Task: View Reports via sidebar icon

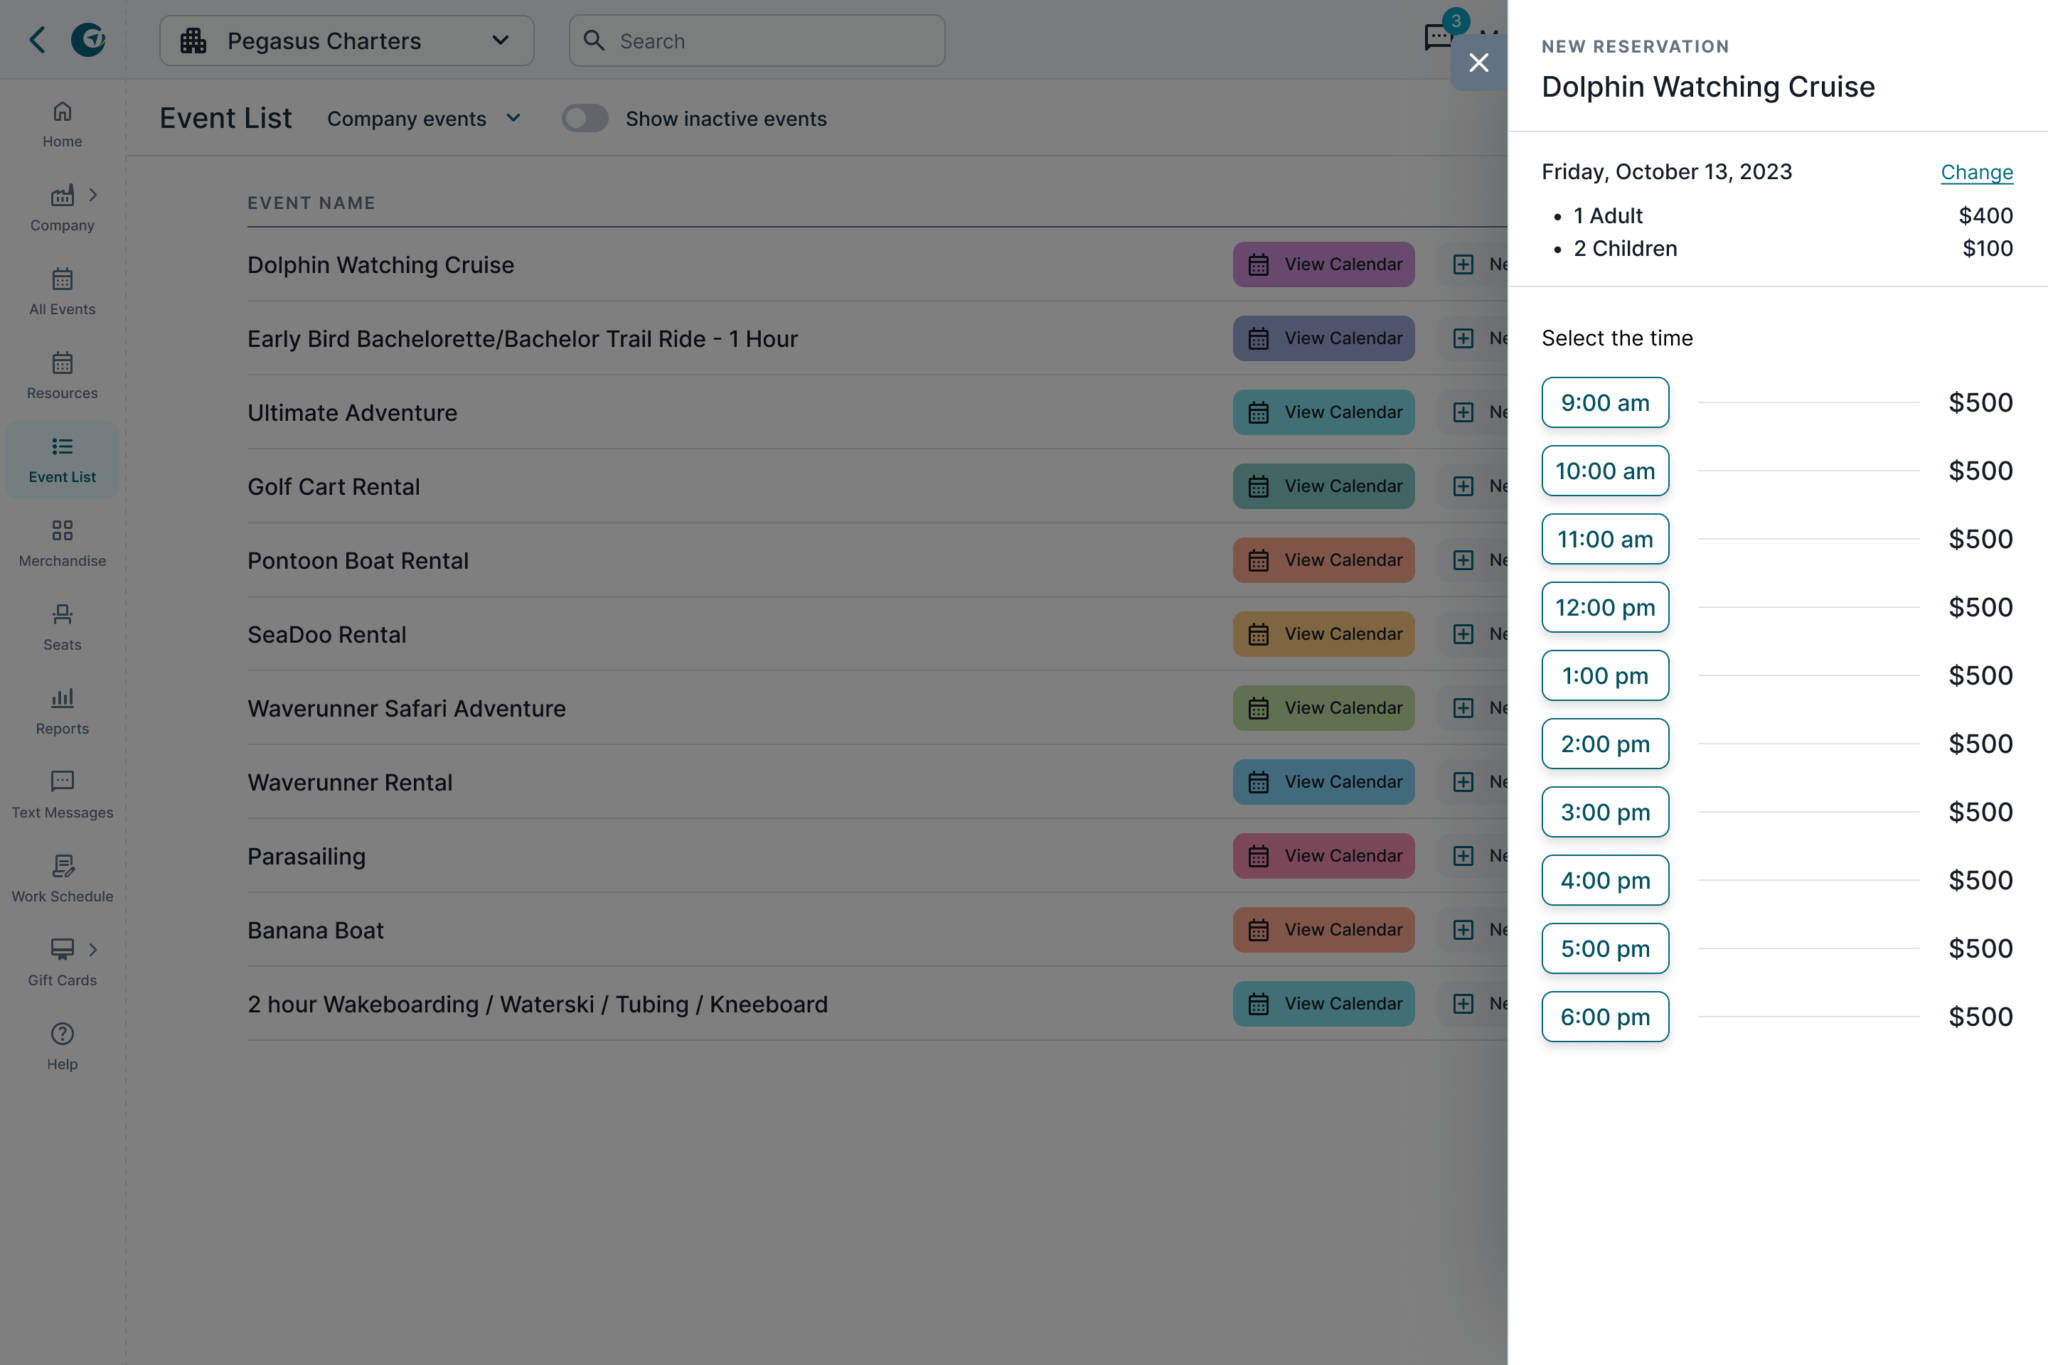Action: tap(62, 710)
